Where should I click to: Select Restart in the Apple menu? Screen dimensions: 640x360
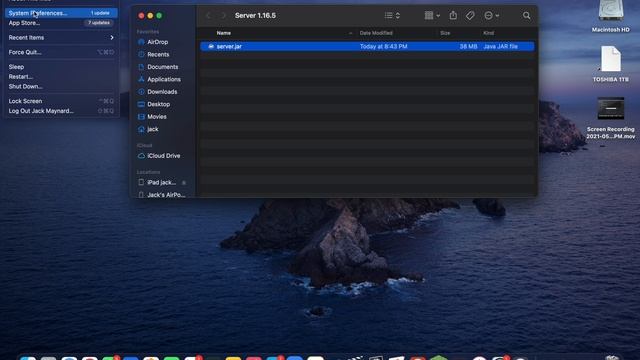[x=61, y=77]
